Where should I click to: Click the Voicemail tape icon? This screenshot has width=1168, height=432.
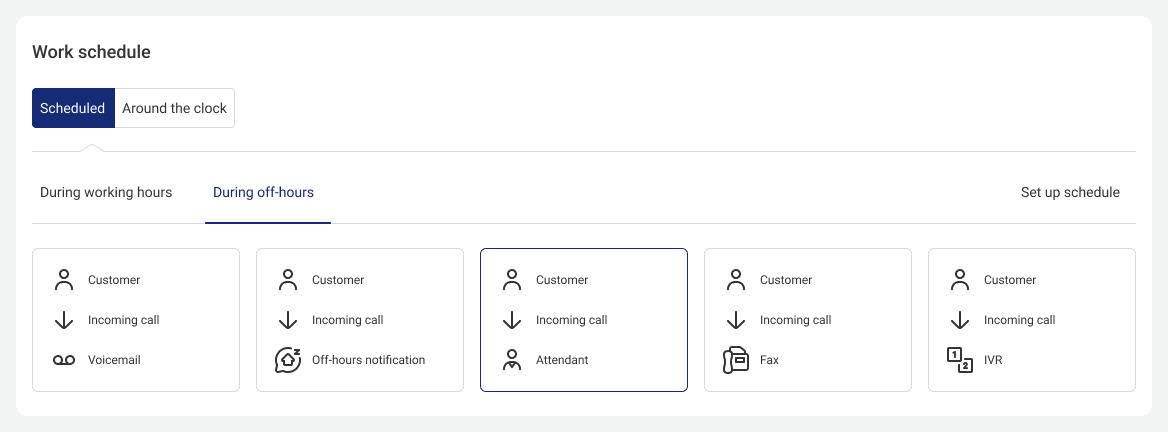click(x=64, y=360)
